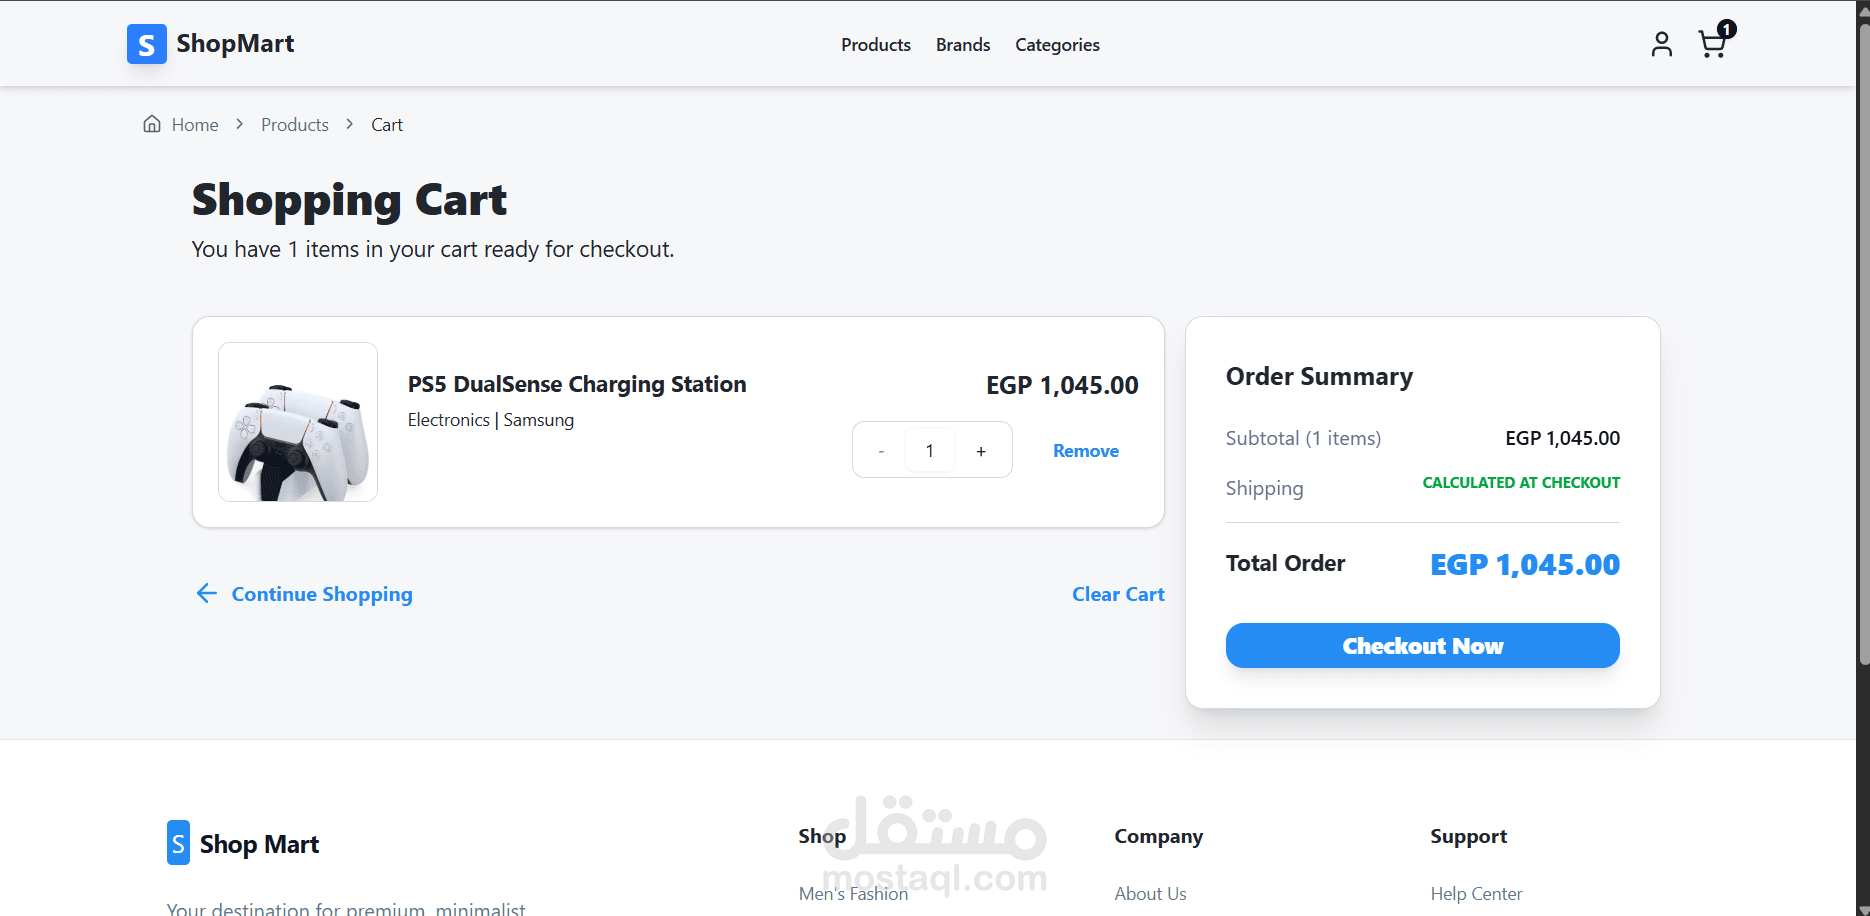Open the shopping cart icon in header
1870x916 pixels.
(x=1713, y=44)
